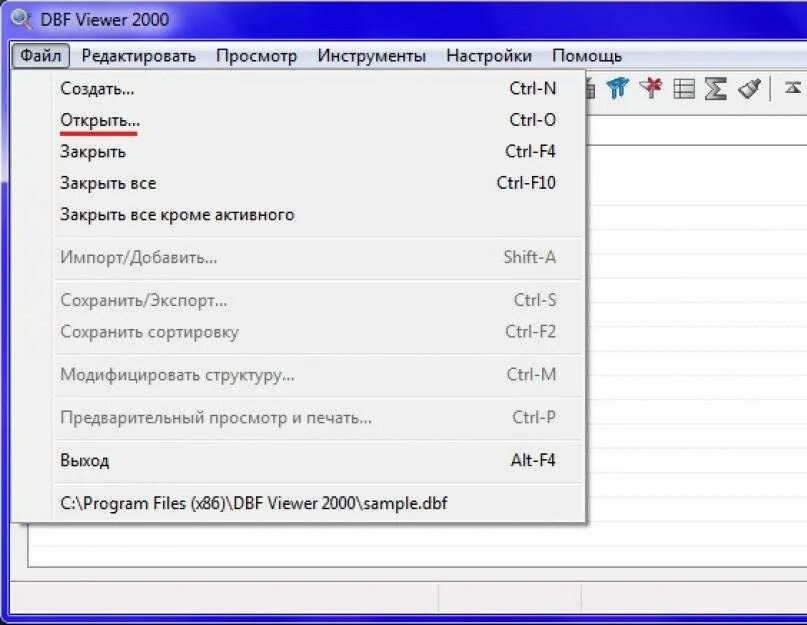Click the remove-filter funnel with red cross
Image resolution: width=807 pixels, height=625 pixels.
coord(651,88)
